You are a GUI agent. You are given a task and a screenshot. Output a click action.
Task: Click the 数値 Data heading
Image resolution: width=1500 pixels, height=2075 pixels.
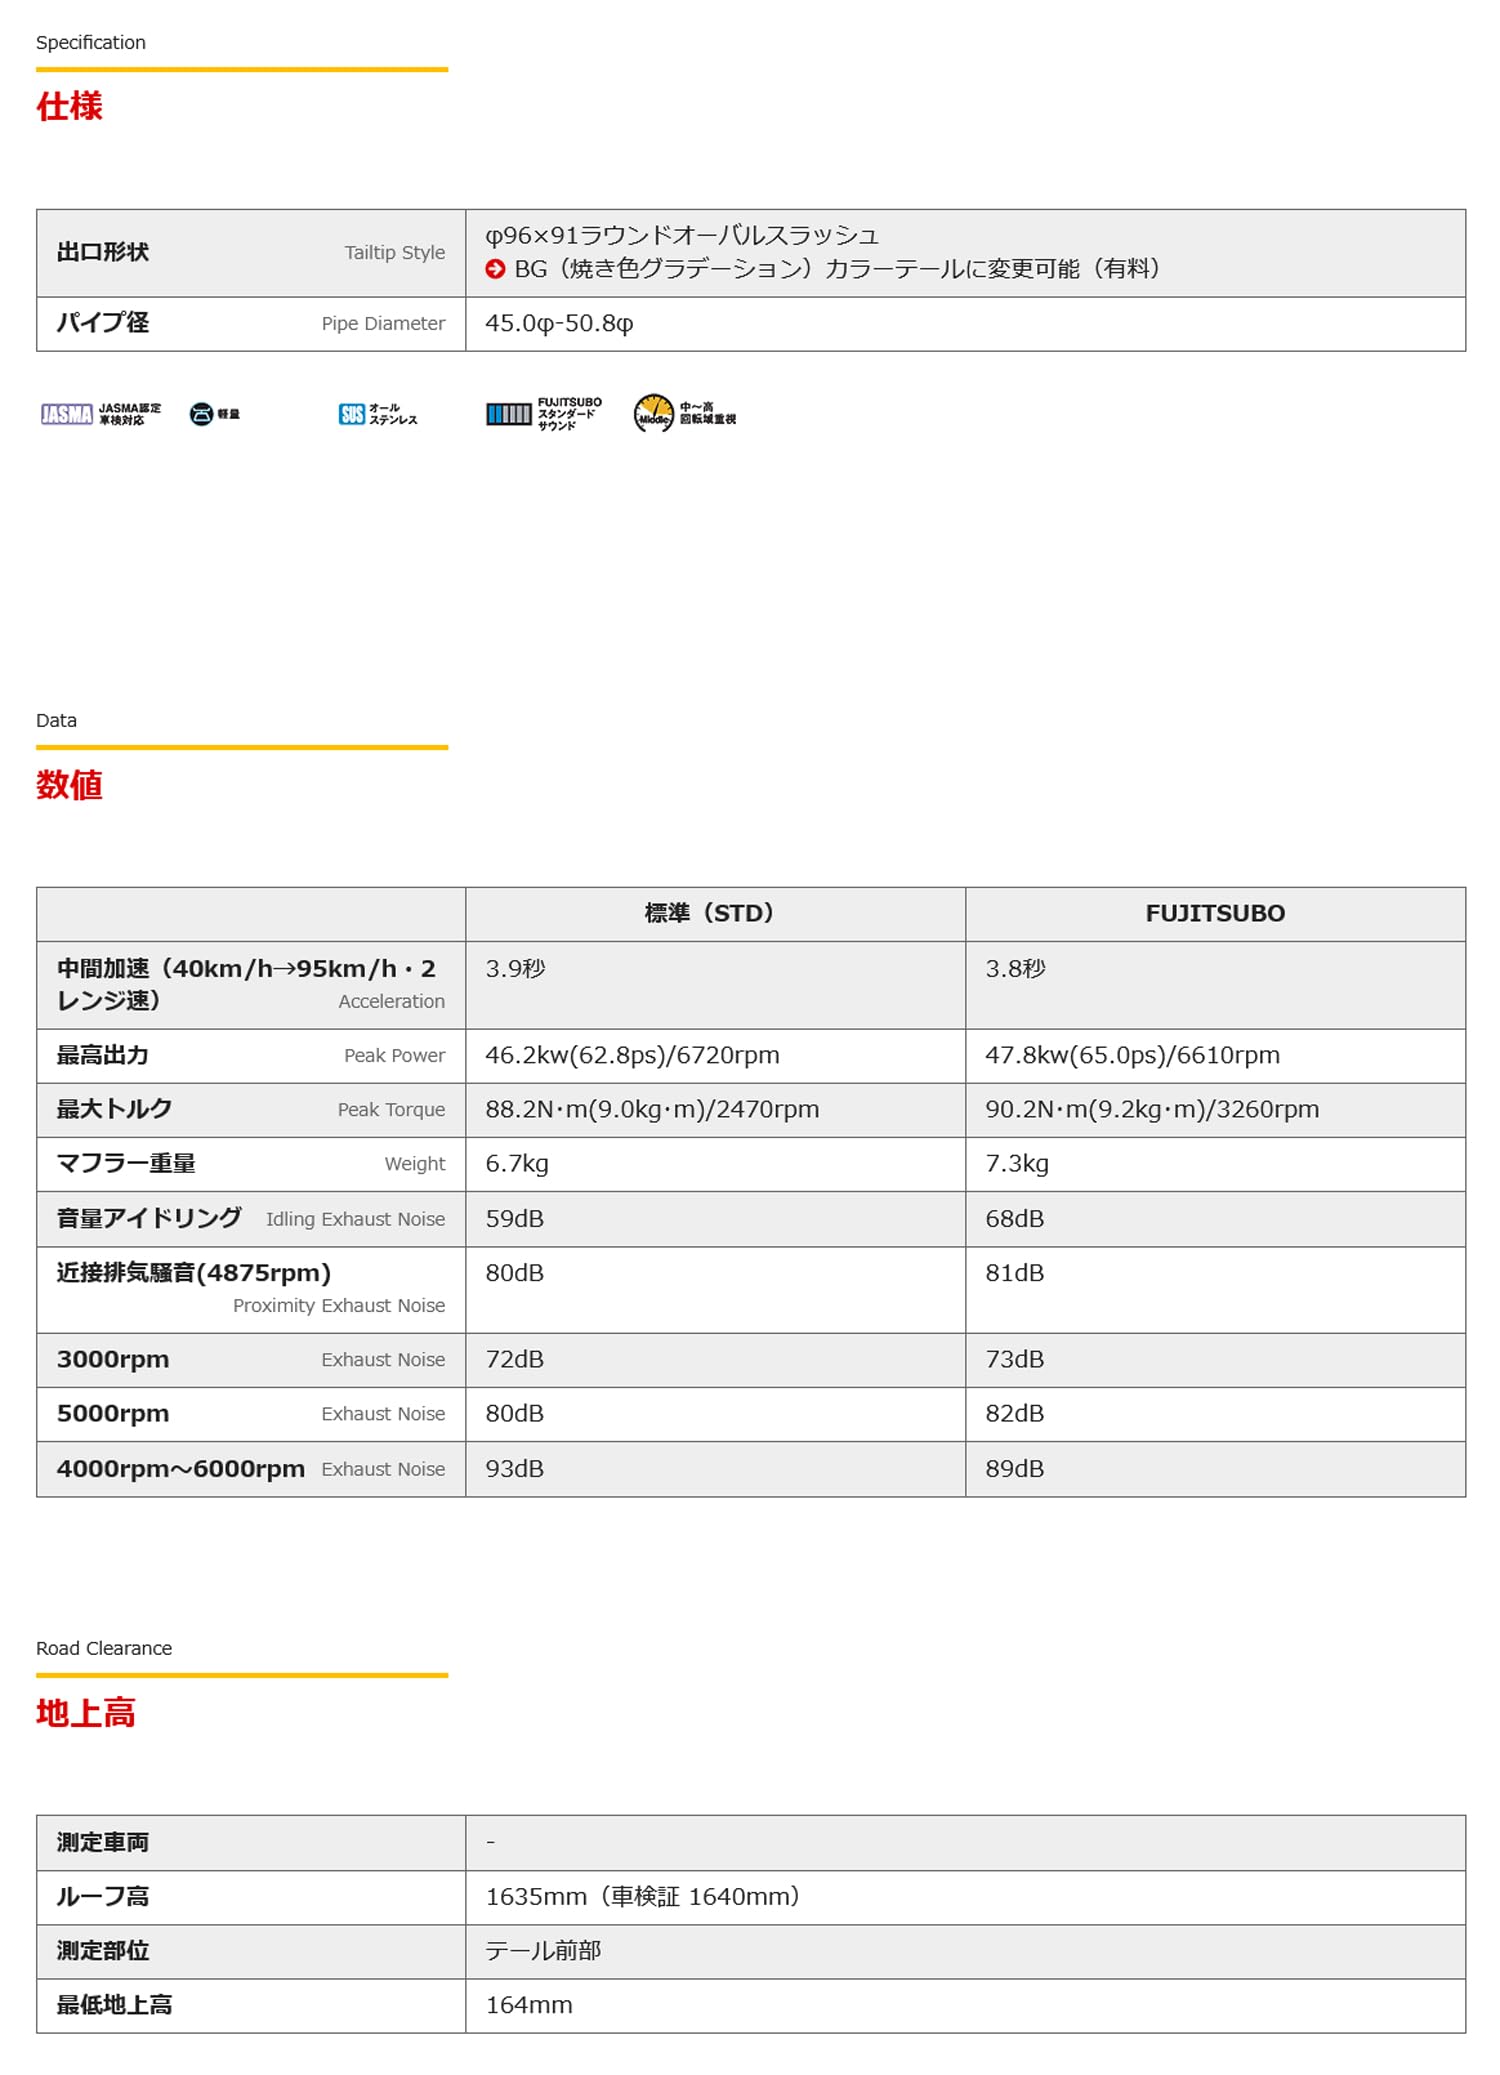click(69, 785)
